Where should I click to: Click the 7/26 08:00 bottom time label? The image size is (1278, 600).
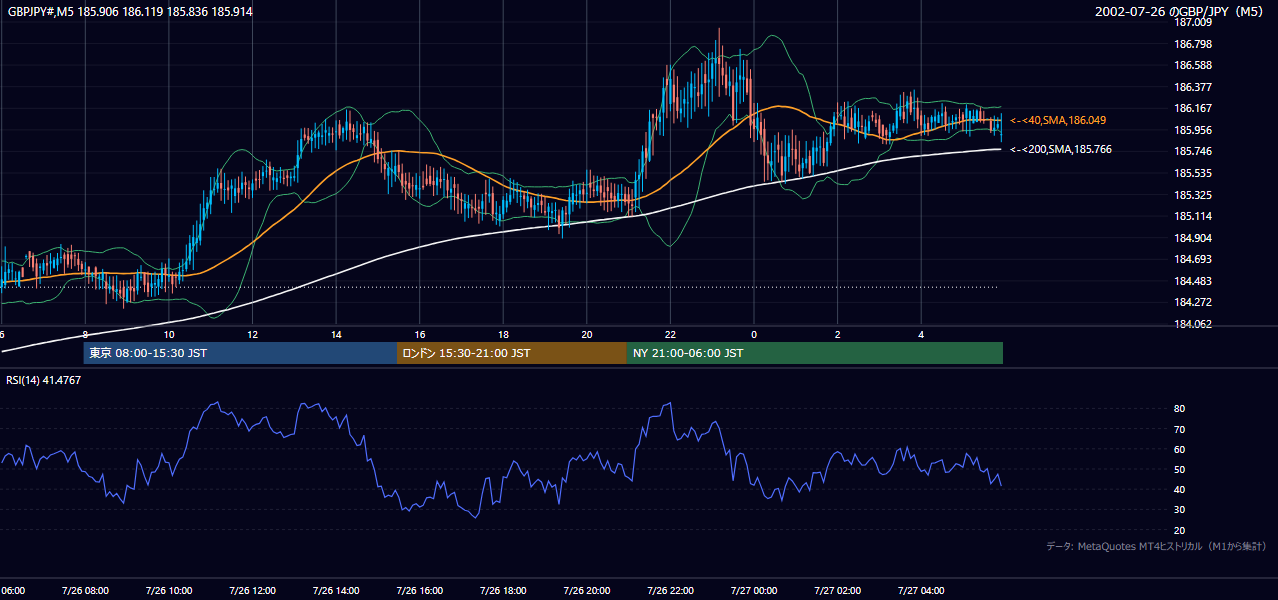(x=85, y=591)
